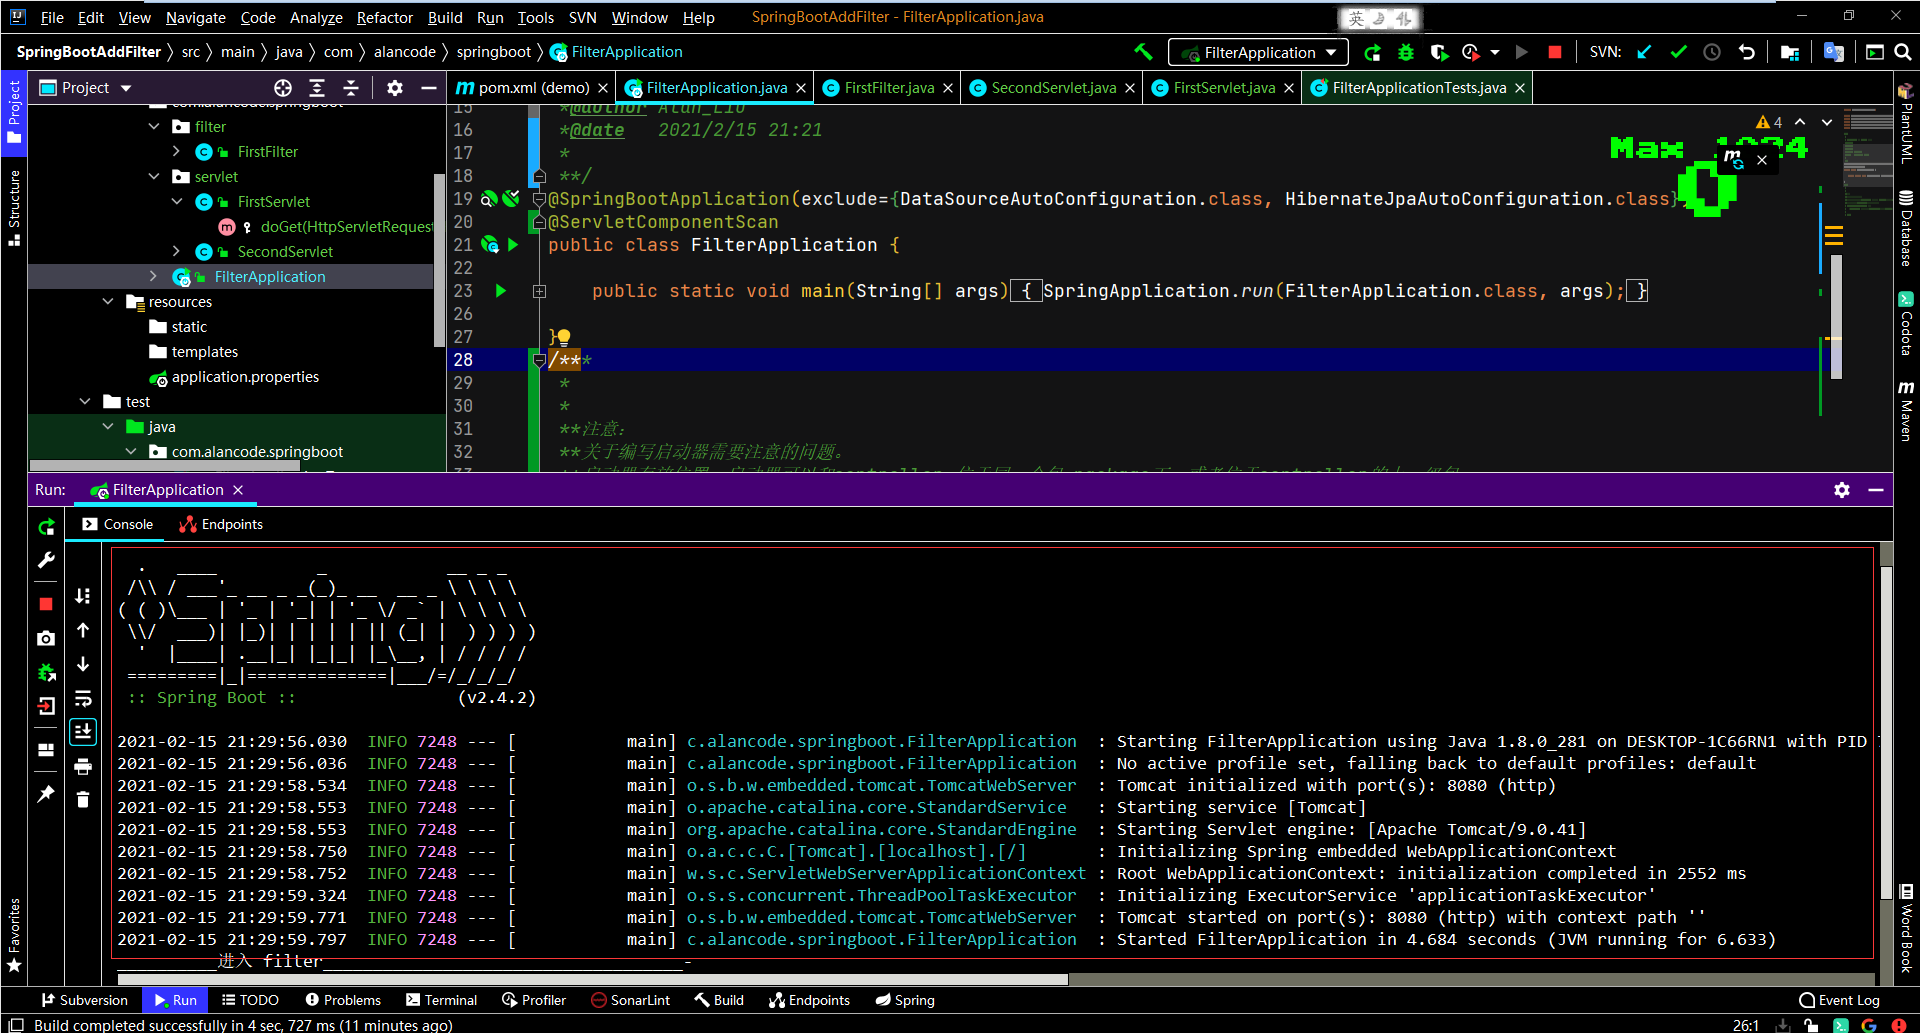Click the translate icon in the toolbar
1920x1033 pixels.
tap(1833, 52)
